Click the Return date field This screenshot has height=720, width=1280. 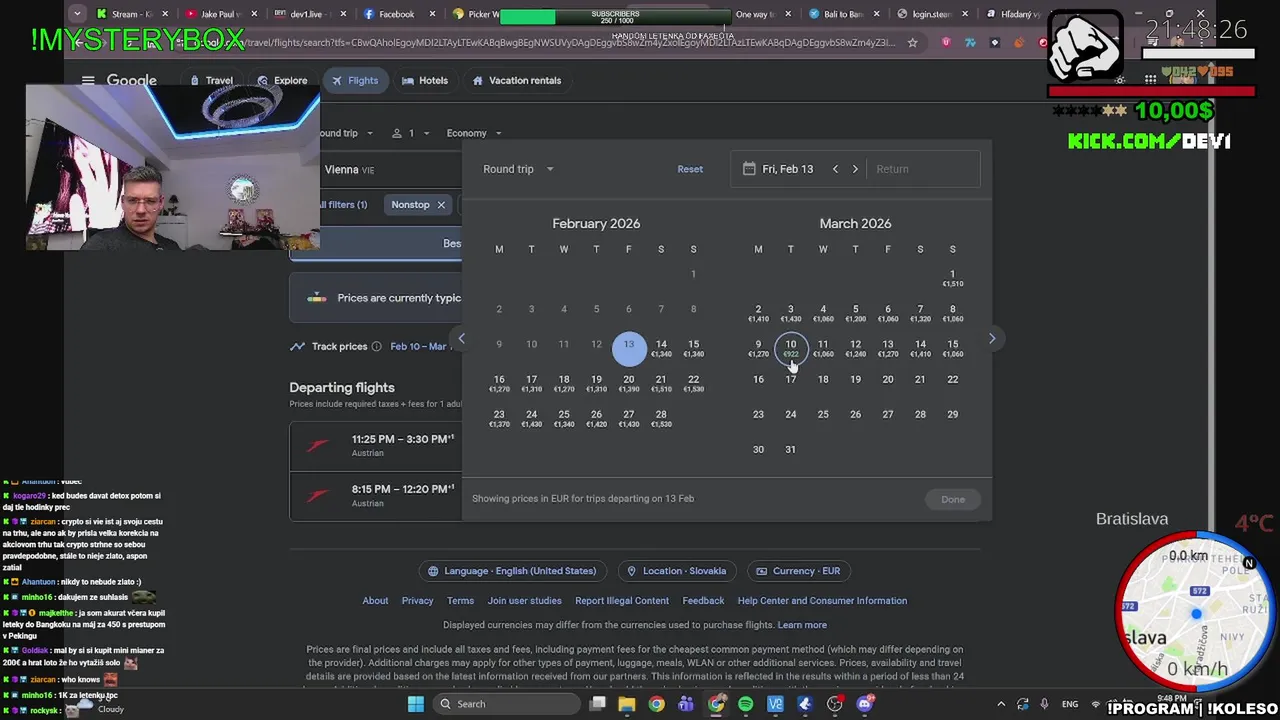pos(923,169)
